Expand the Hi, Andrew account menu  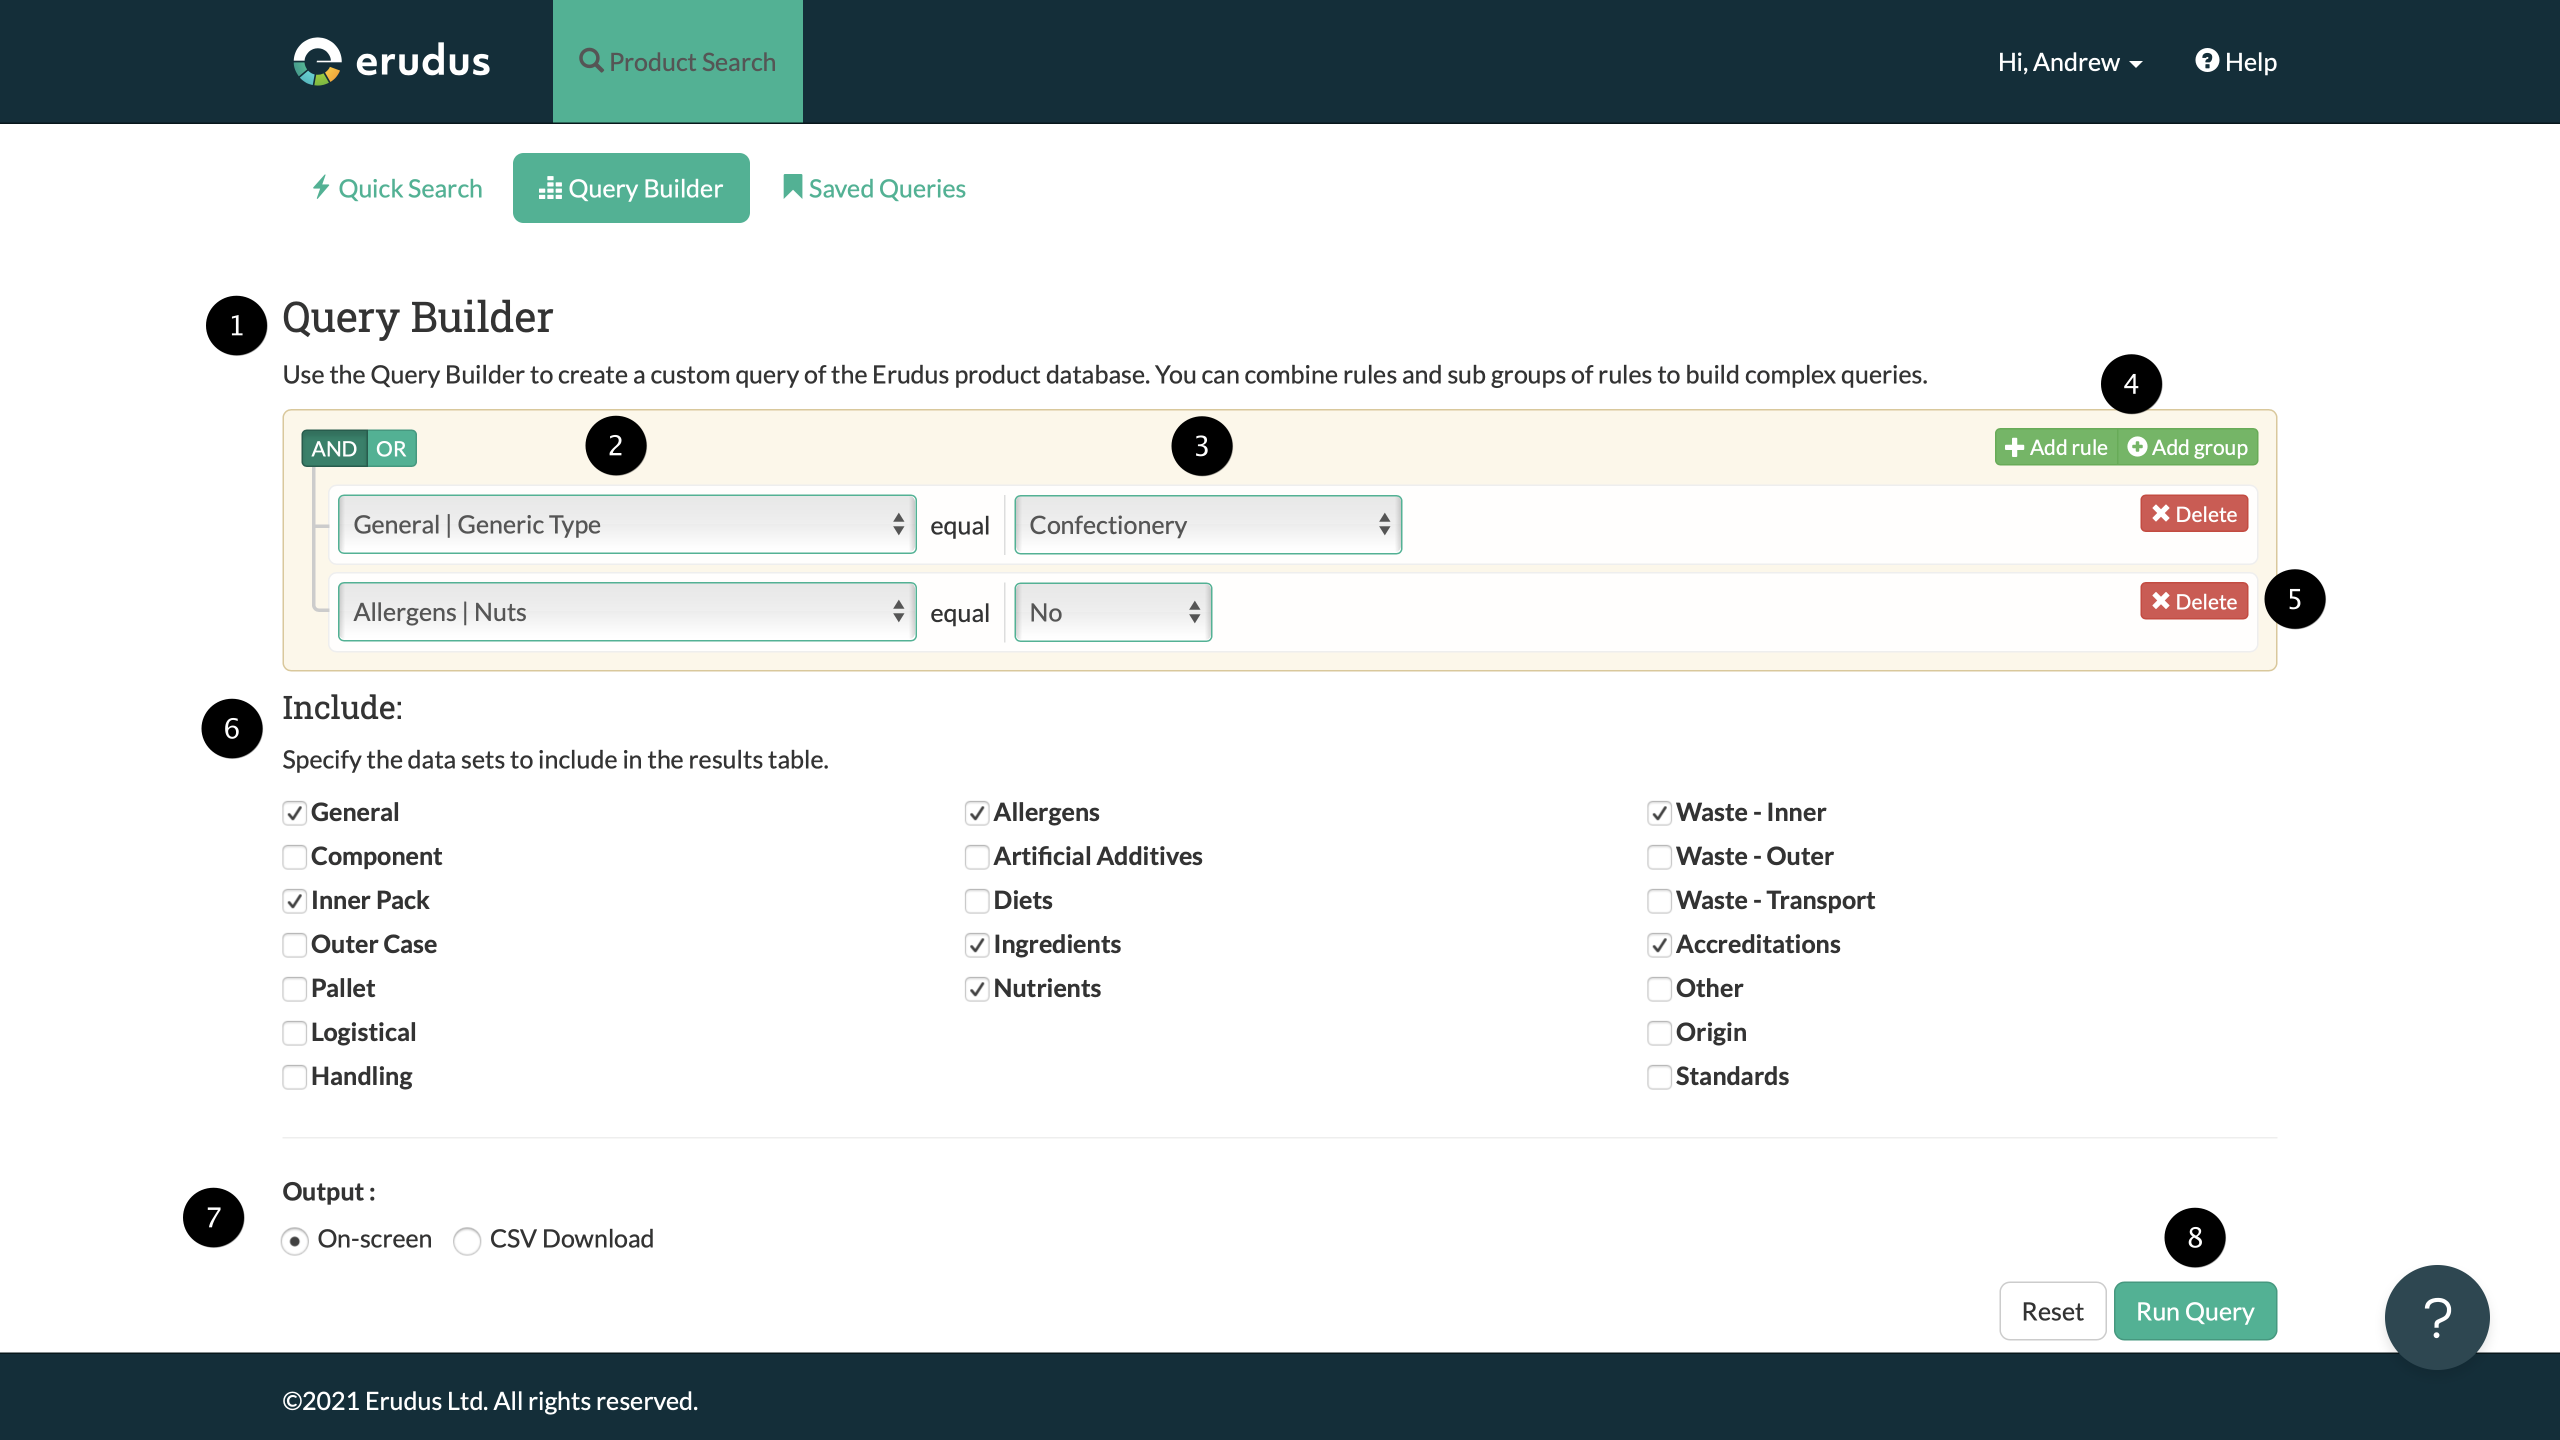point(2069,61)
